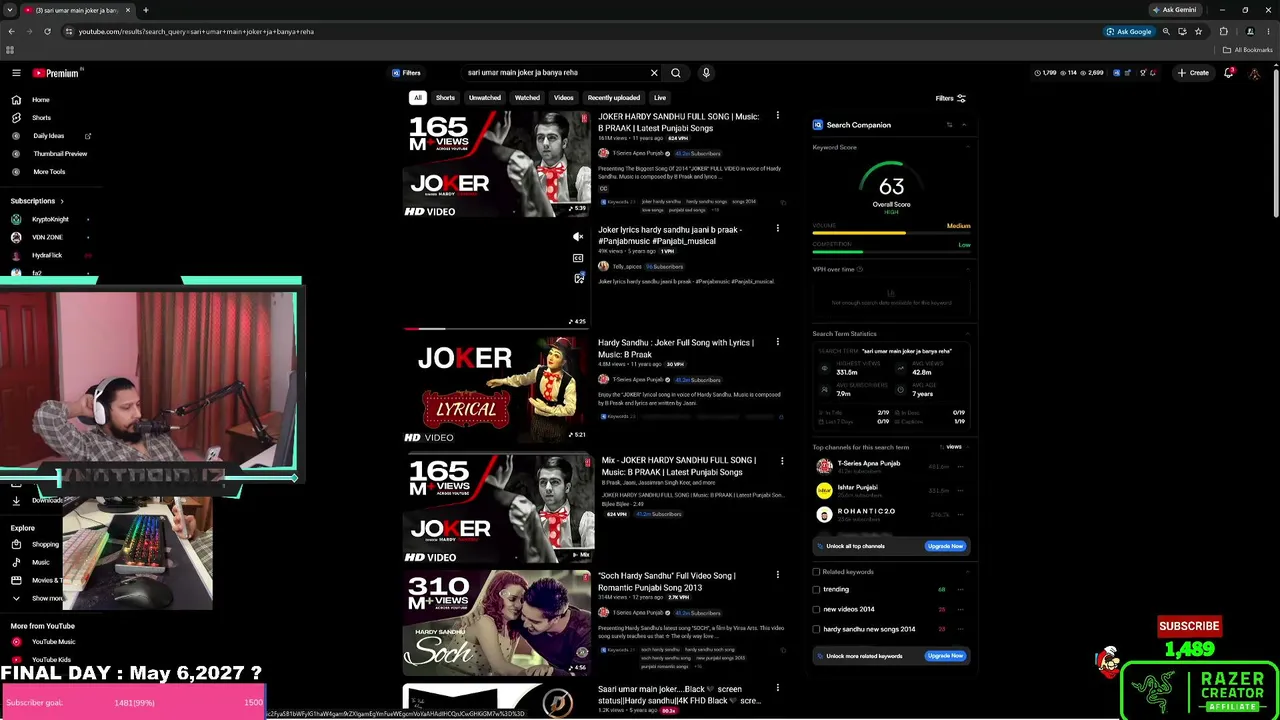Collapse the Search Companion panel
Viewport: 1280px width, 720px height.
tap(964, 125)
